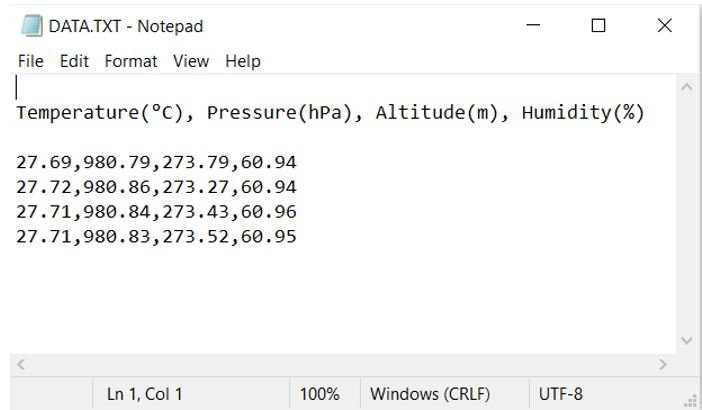Place cursor in the Temperature header line
Image resolution: width=702 pixels, height=410 pixels.
pyautogui.click(x=330, y=112)
